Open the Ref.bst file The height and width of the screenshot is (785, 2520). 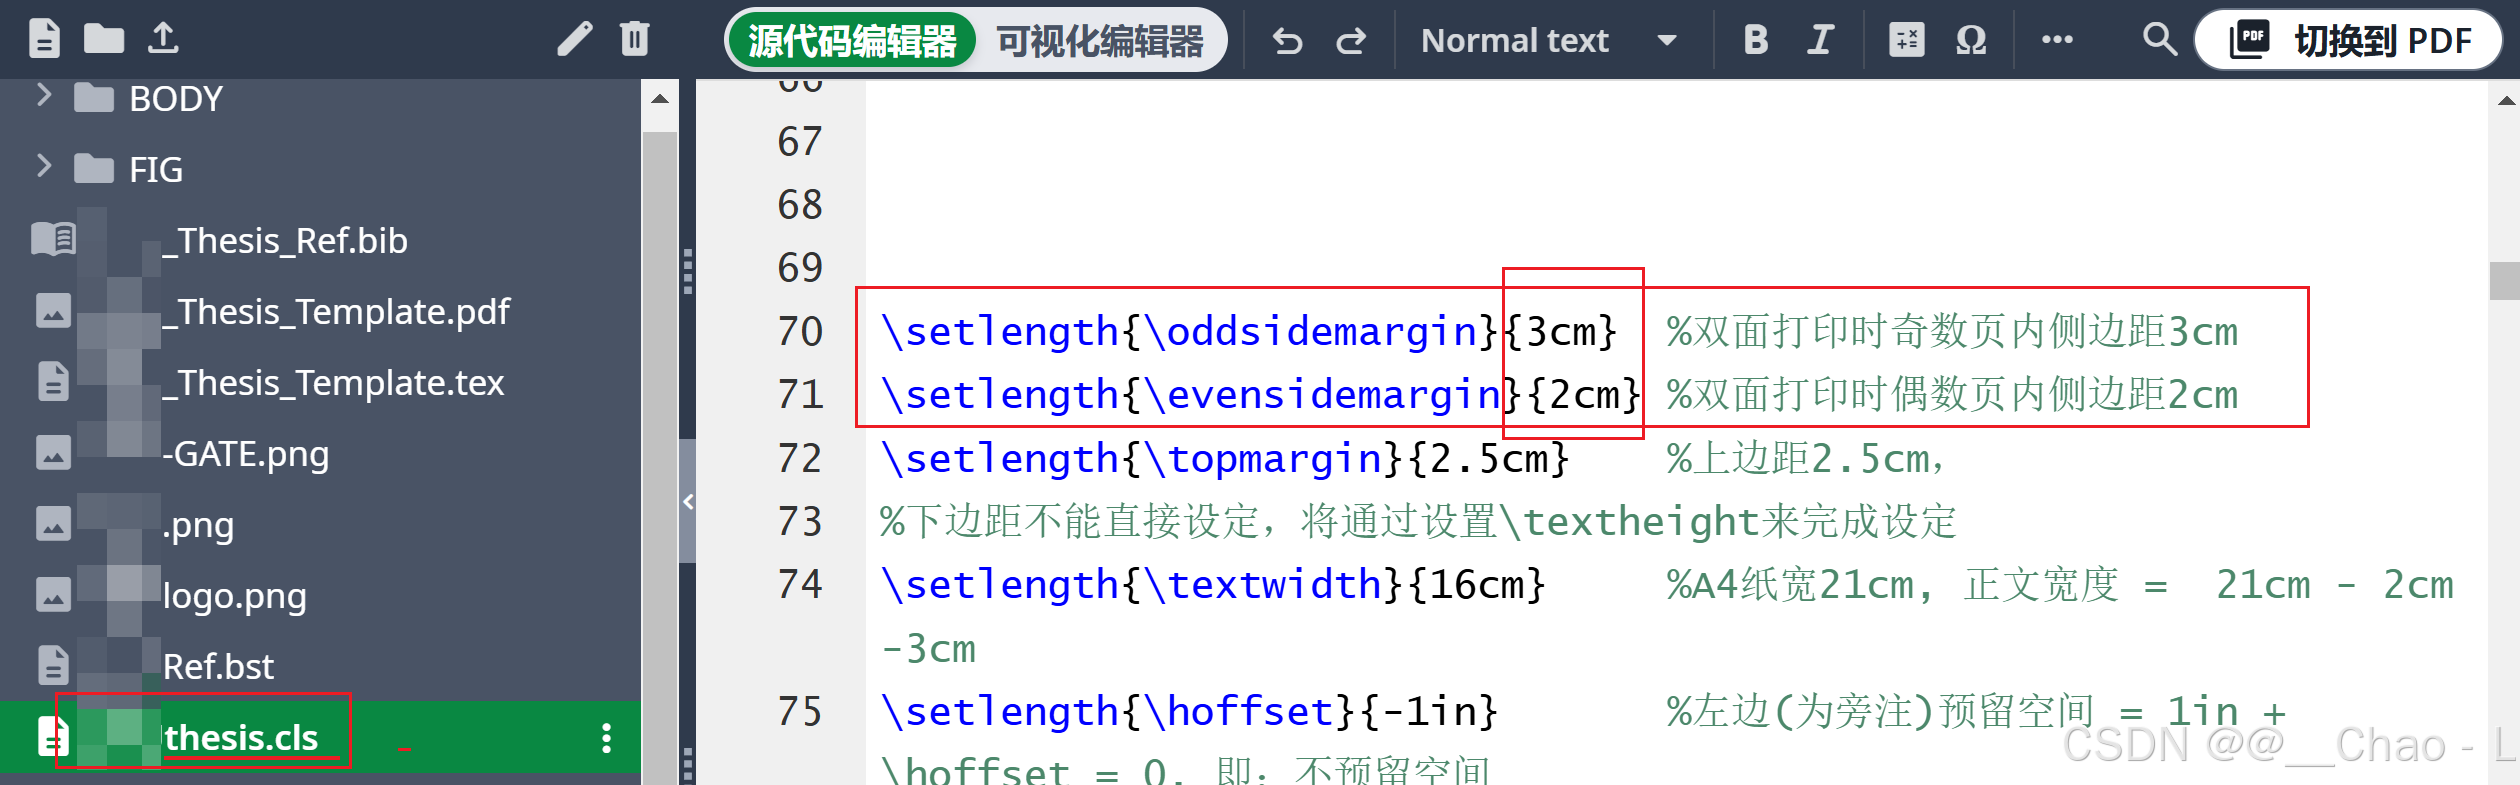218,666
